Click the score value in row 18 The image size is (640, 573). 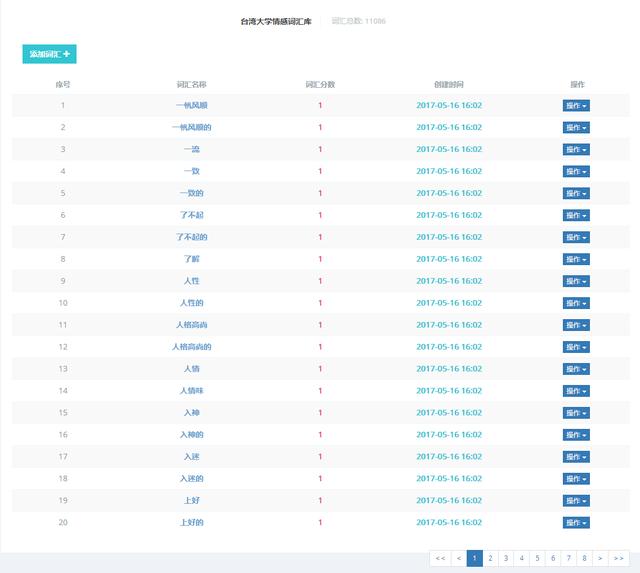[x=320, y=479]
